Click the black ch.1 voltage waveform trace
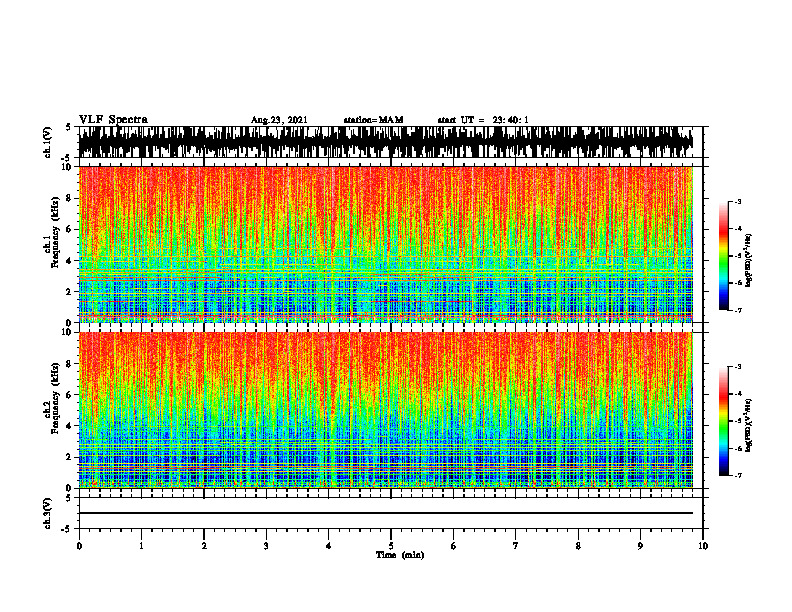Image resolution: width=792 pixels, height=612 pixels. [x=385, y=142]
